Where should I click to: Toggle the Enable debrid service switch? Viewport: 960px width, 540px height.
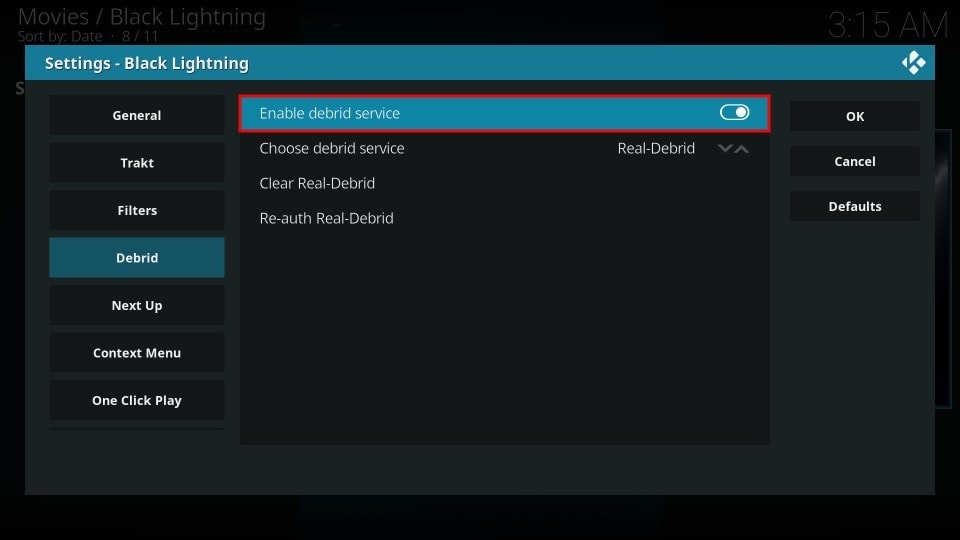(x=734, y=113)
